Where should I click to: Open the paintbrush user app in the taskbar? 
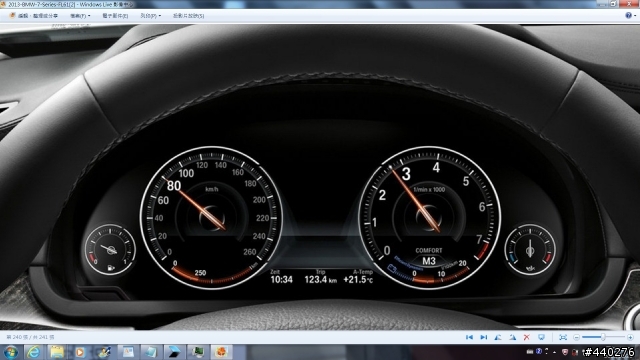[x=104, y=352]
